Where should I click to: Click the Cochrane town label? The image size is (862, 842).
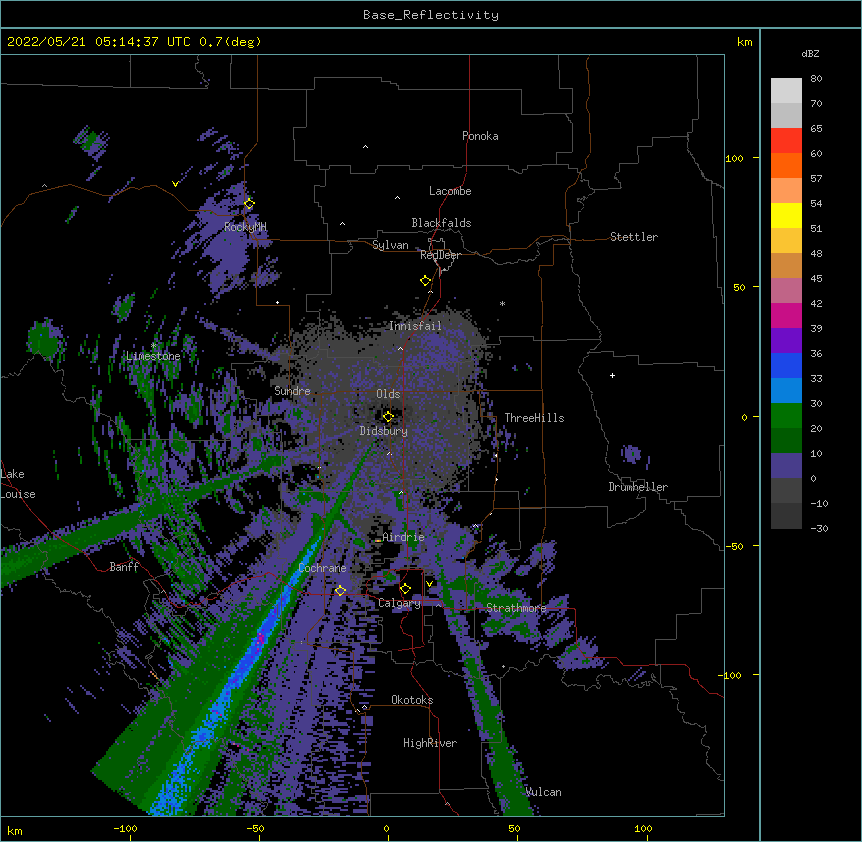click(x=322, y=568)
